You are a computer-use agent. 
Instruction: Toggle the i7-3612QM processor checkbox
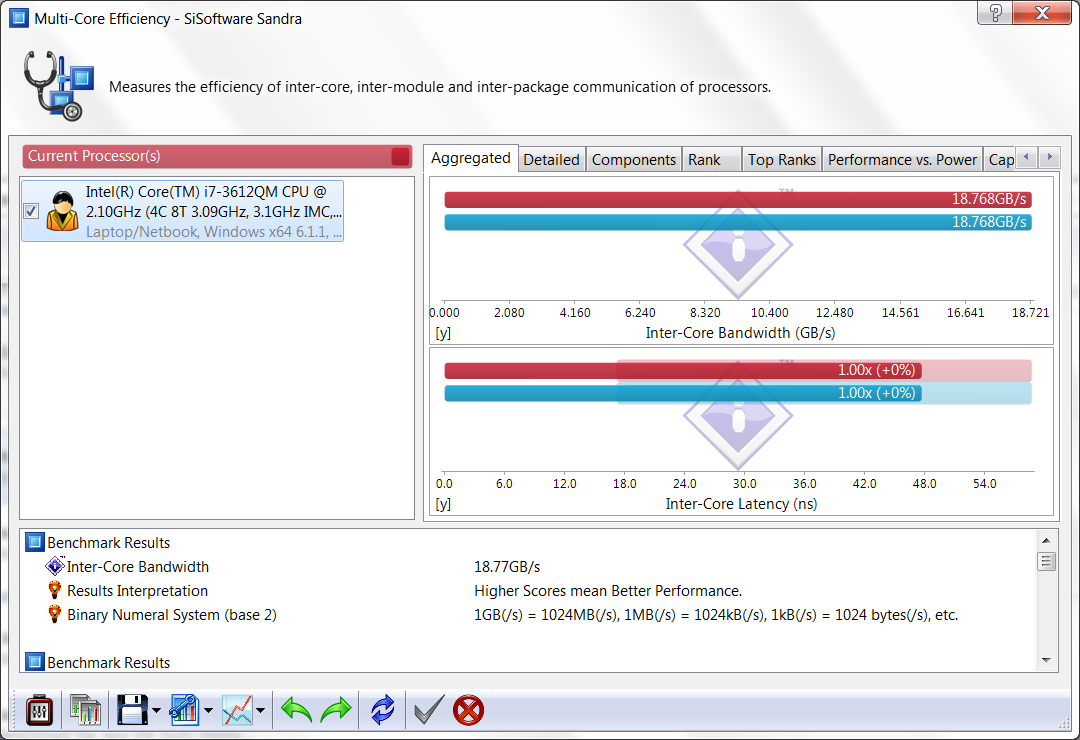(30, 211)
